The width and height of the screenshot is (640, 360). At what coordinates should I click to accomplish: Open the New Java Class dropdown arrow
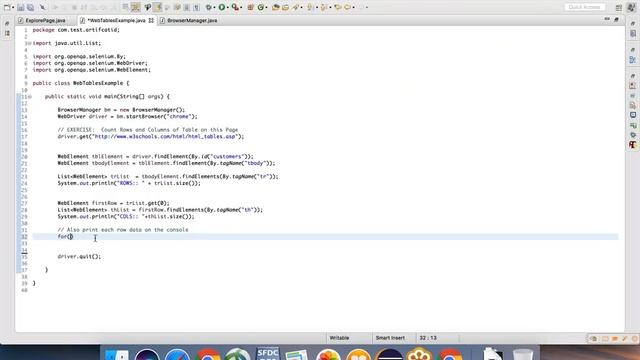[x=267, y=7]
